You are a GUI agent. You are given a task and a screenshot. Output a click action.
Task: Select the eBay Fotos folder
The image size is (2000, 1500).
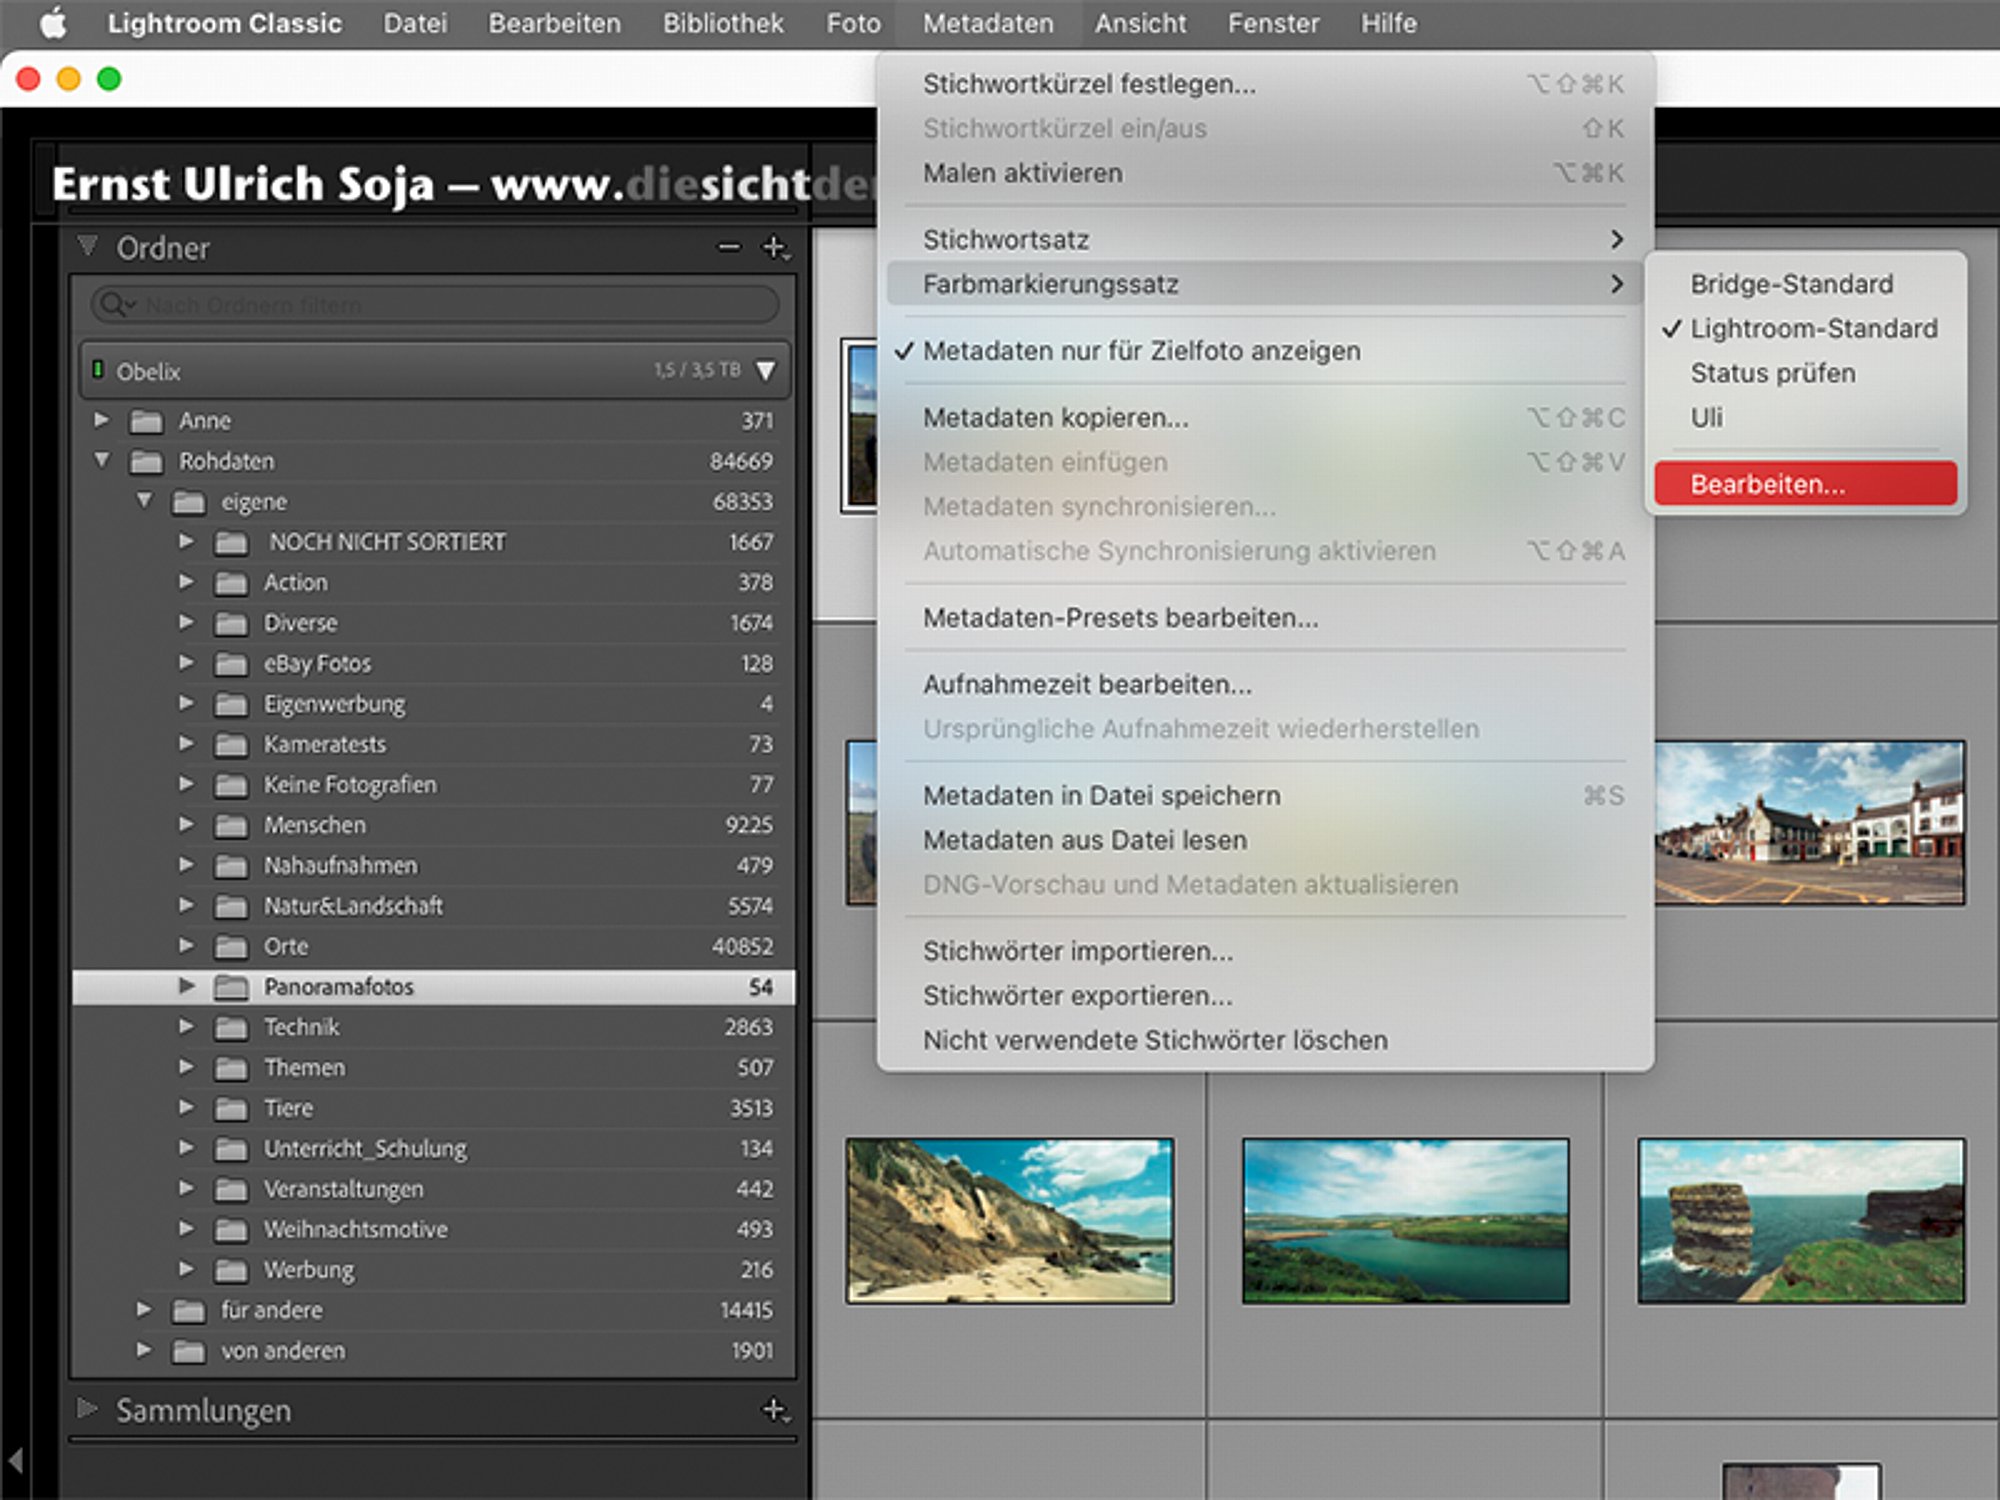click(x=434, y=663)
